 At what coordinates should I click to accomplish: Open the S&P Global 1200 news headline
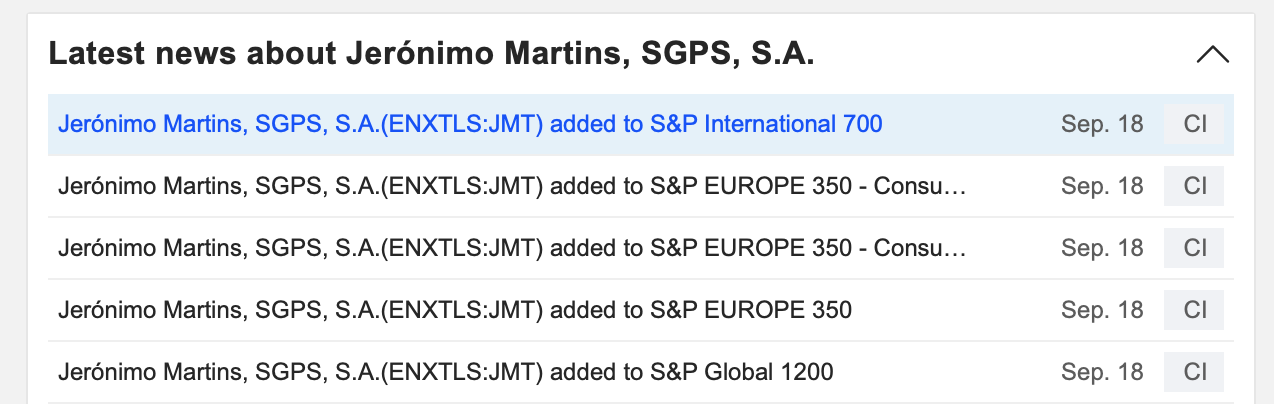tap(446, 372)
